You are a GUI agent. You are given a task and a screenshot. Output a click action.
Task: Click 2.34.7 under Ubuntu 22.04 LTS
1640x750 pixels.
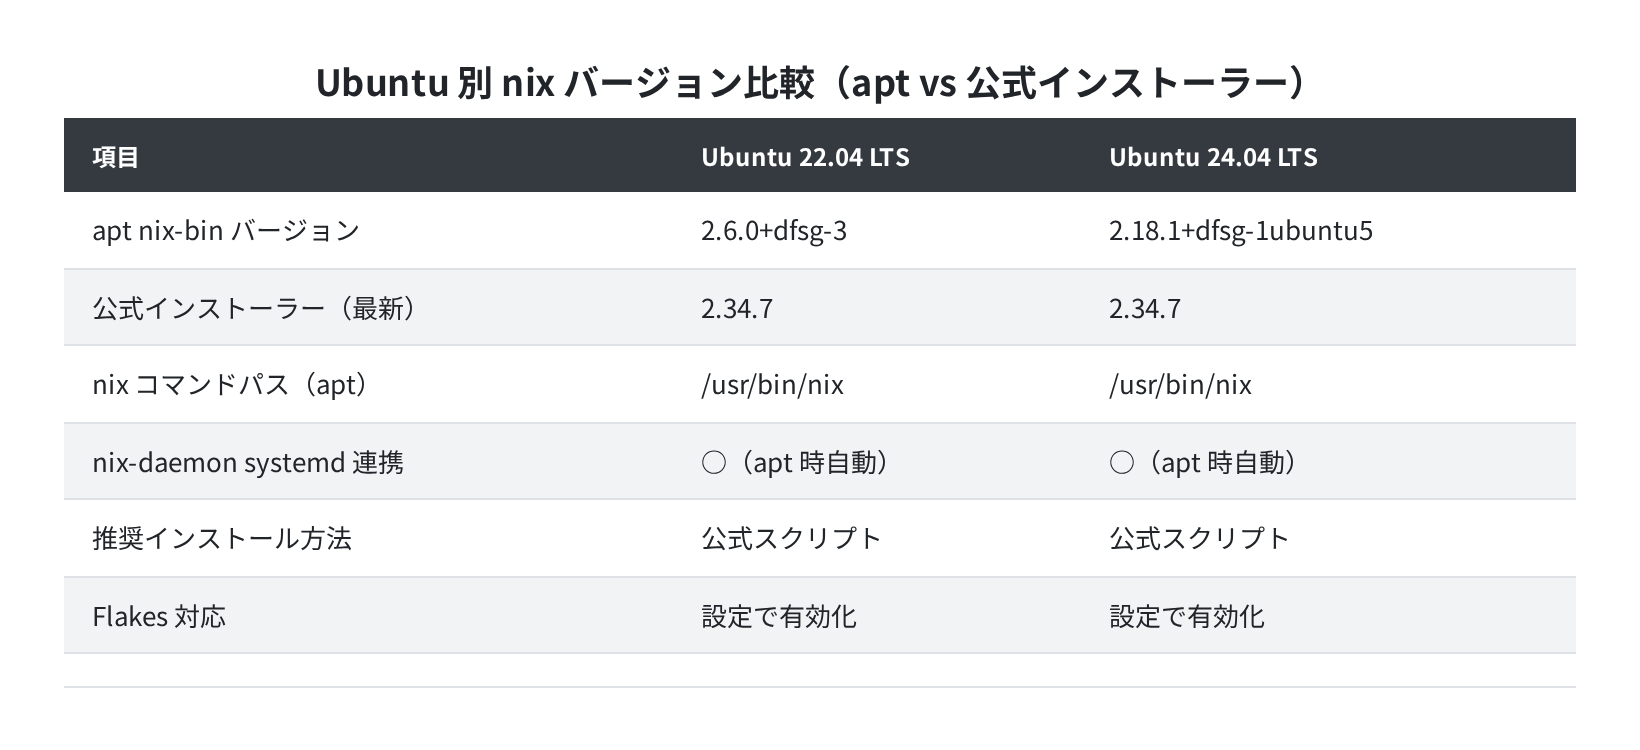coord(737,308)
